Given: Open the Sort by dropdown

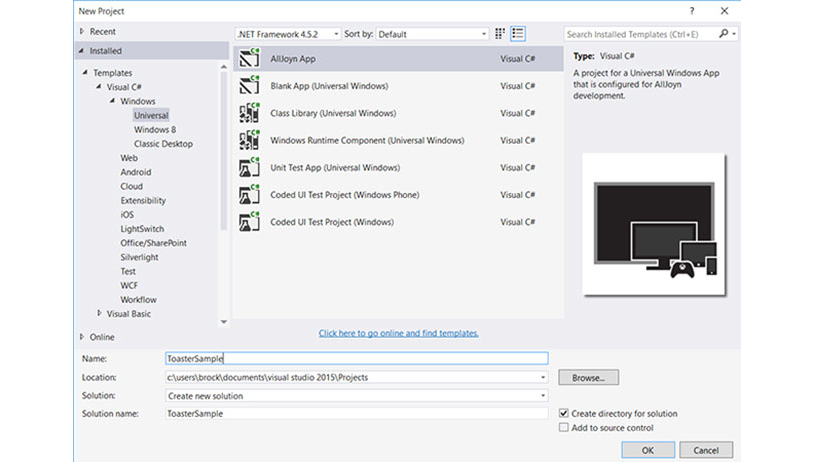Looking at the screenshot, I should click(432, 34).
